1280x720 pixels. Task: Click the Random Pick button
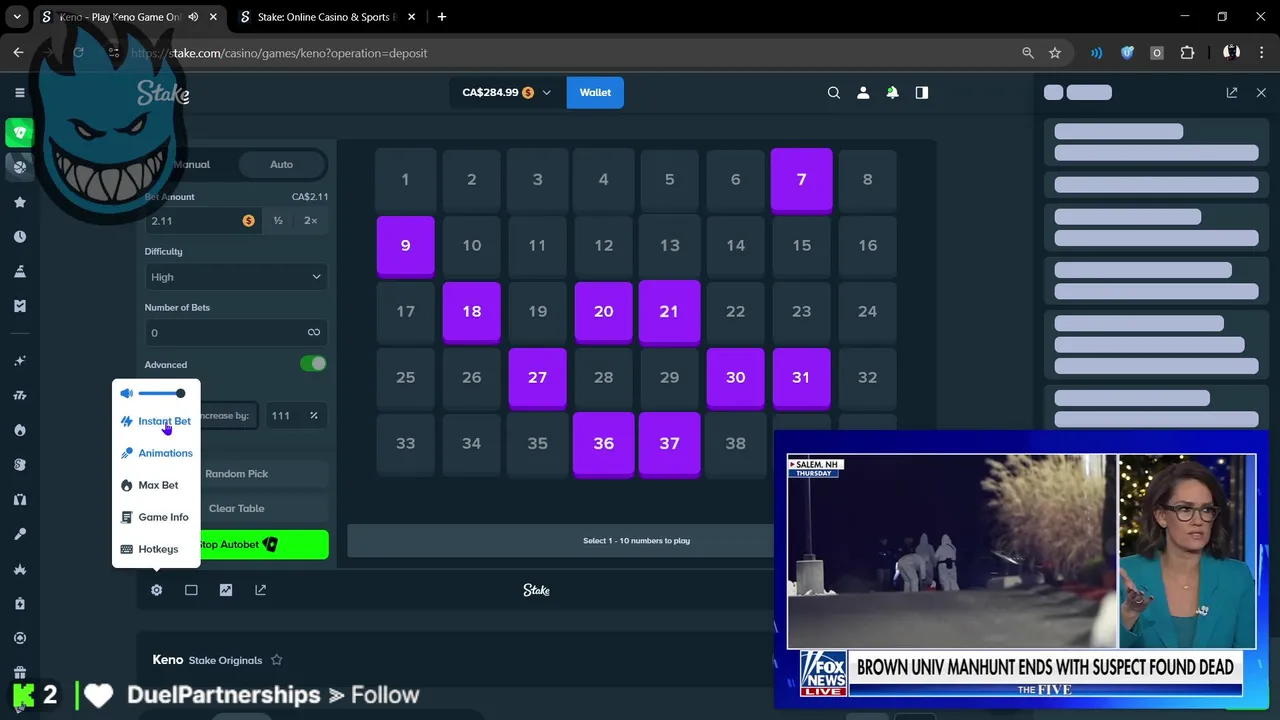click(x=236, y=474)
